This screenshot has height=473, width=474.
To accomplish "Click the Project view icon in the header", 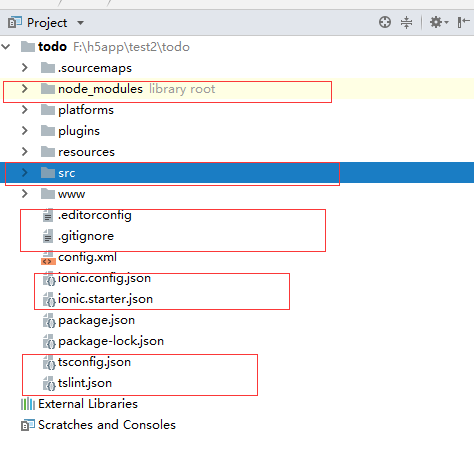I will tap(15, 22).
